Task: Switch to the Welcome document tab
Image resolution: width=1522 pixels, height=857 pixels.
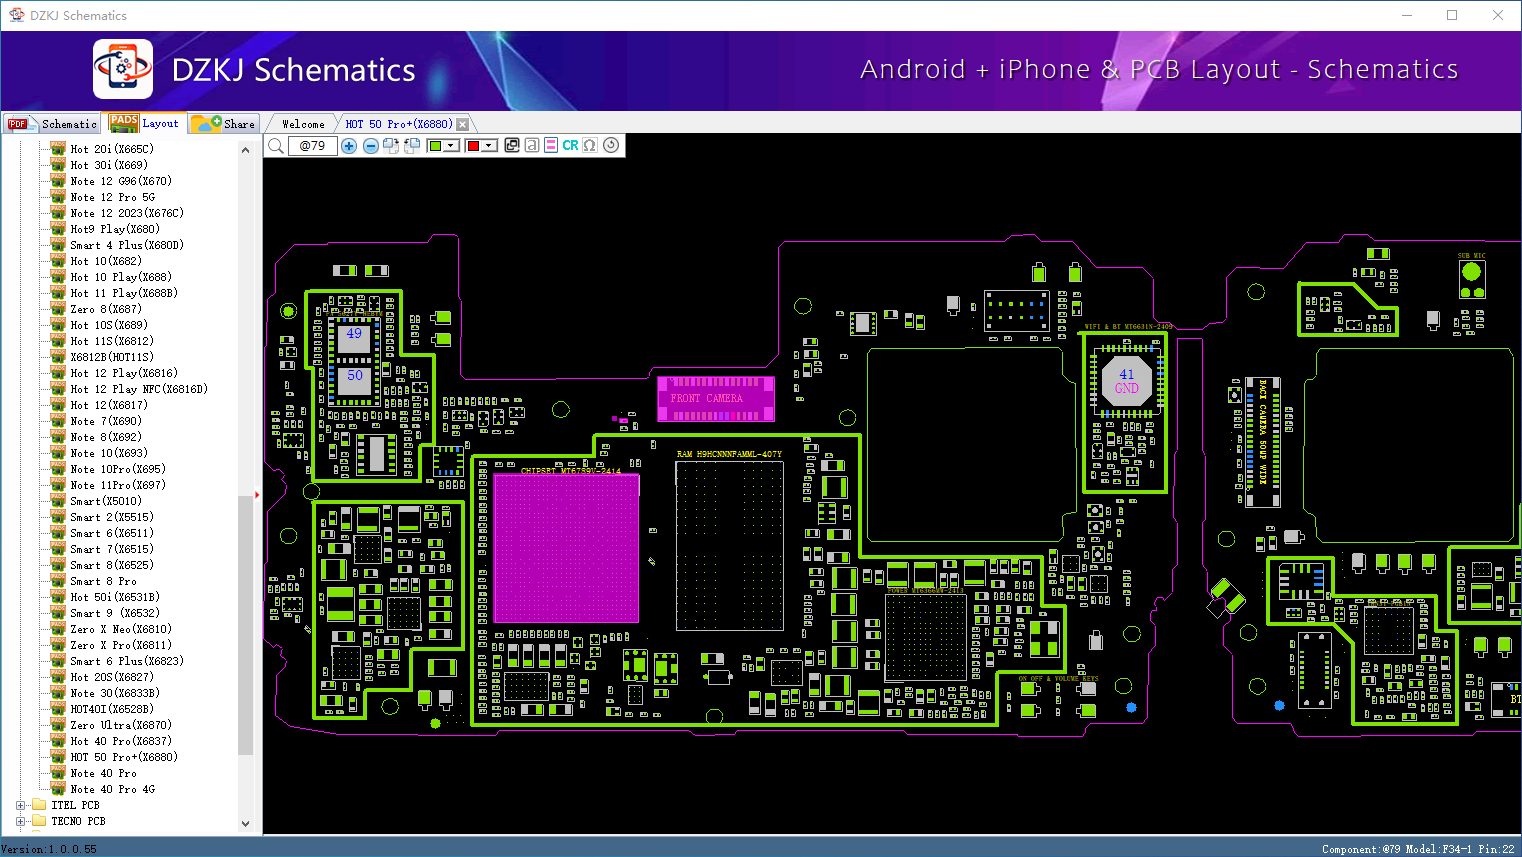Action: (x=303, y=124)
